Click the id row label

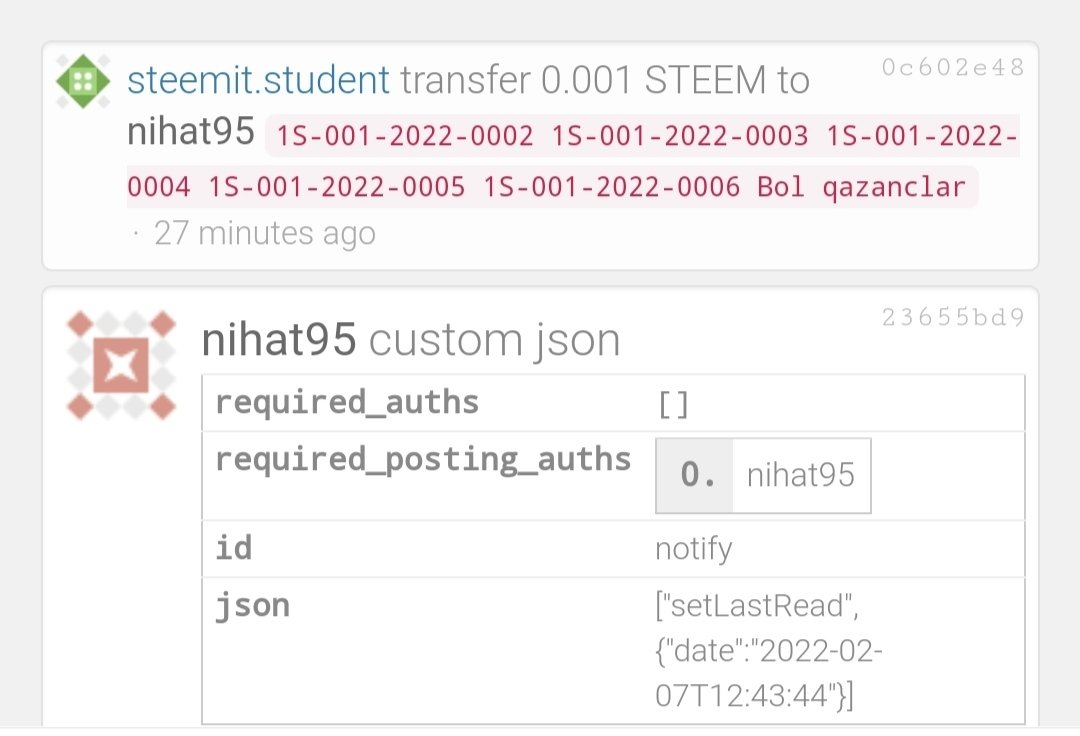[233, 548]
